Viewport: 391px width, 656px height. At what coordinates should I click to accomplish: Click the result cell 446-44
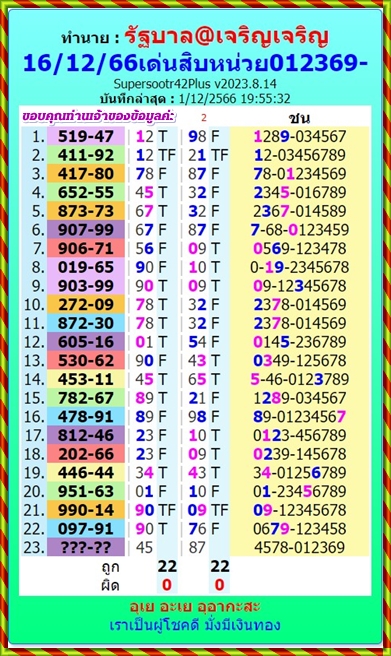(x=86, y=473)
